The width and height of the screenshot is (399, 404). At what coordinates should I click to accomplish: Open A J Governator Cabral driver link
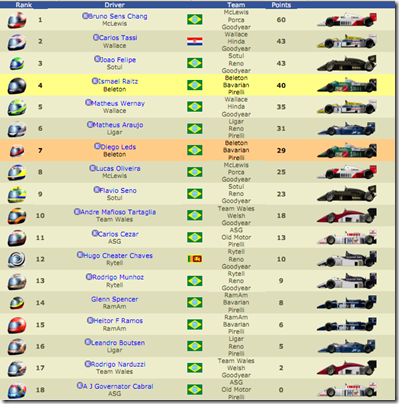point(118,386)
